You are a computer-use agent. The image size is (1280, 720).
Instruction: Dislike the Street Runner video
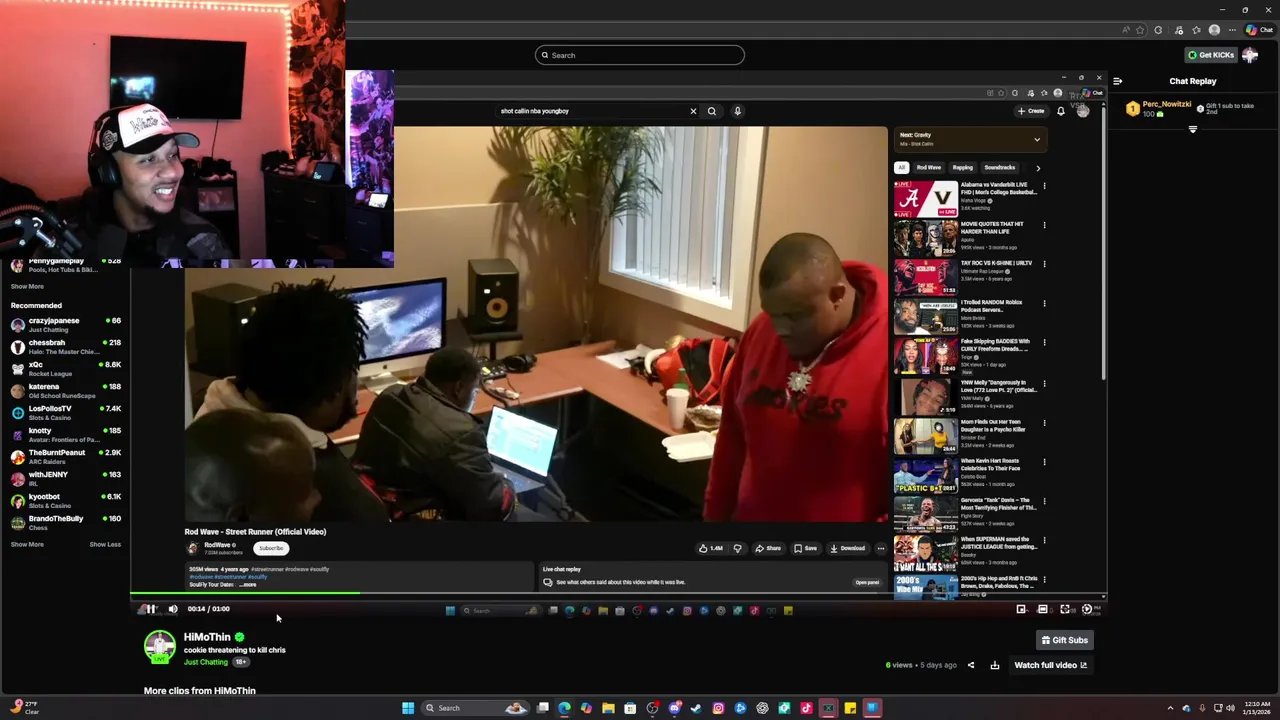point(738,548)
